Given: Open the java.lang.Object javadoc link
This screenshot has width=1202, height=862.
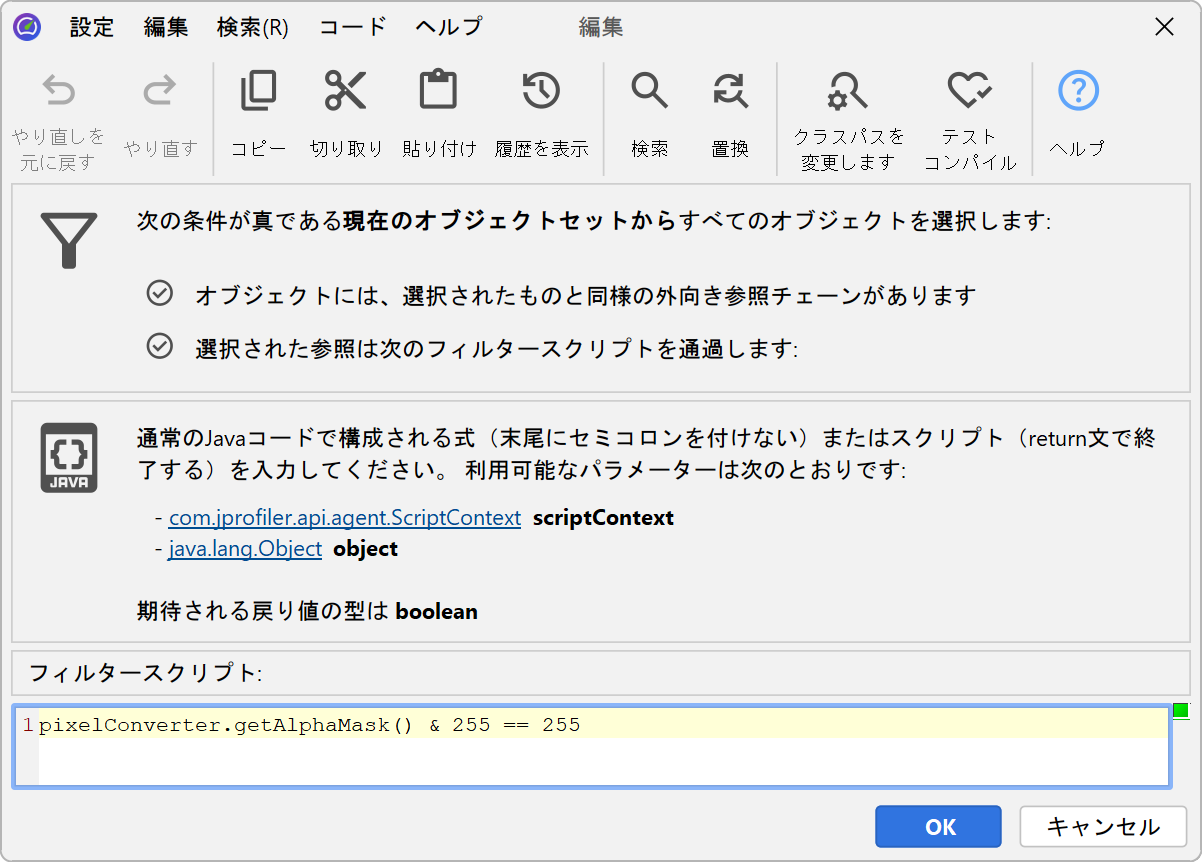Looking at the screenshot, I should tap(245, 549).
